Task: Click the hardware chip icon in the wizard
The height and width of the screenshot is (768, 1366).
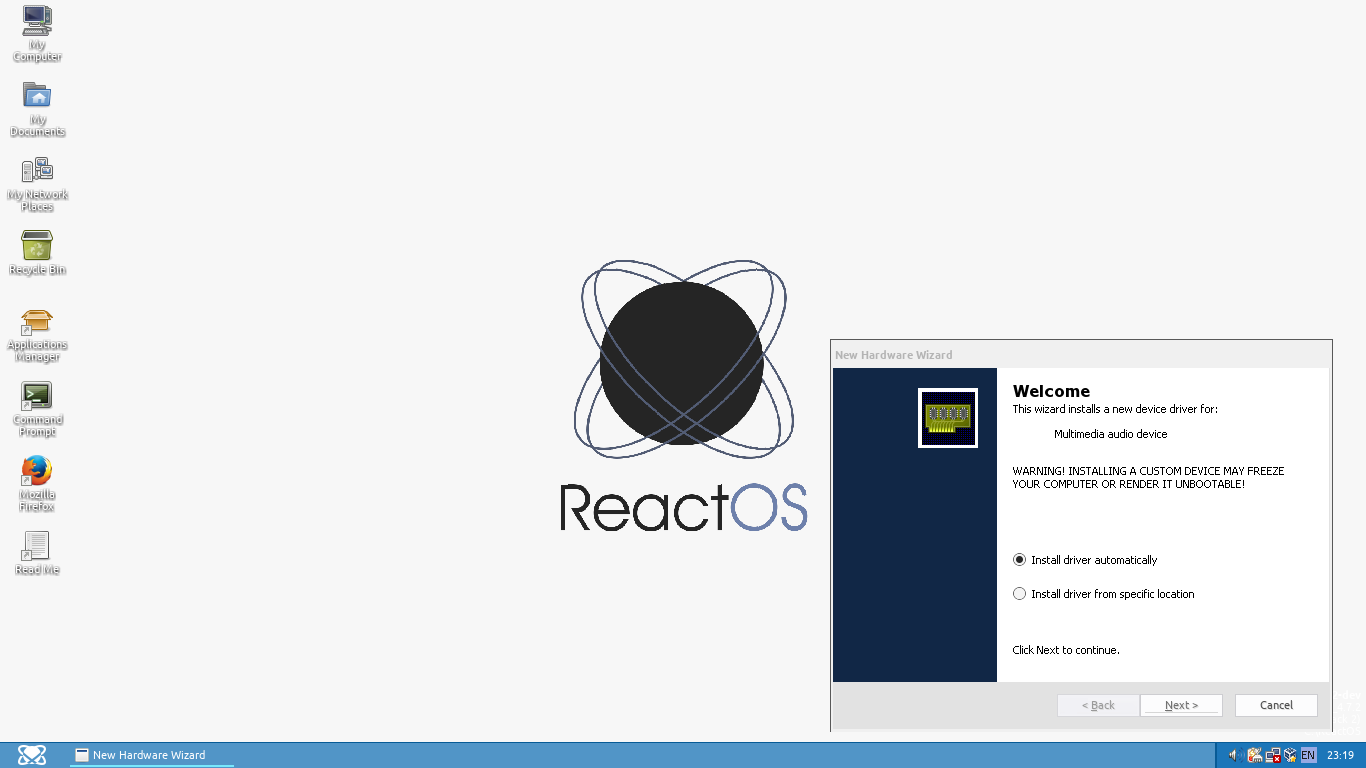Action: 948,418
